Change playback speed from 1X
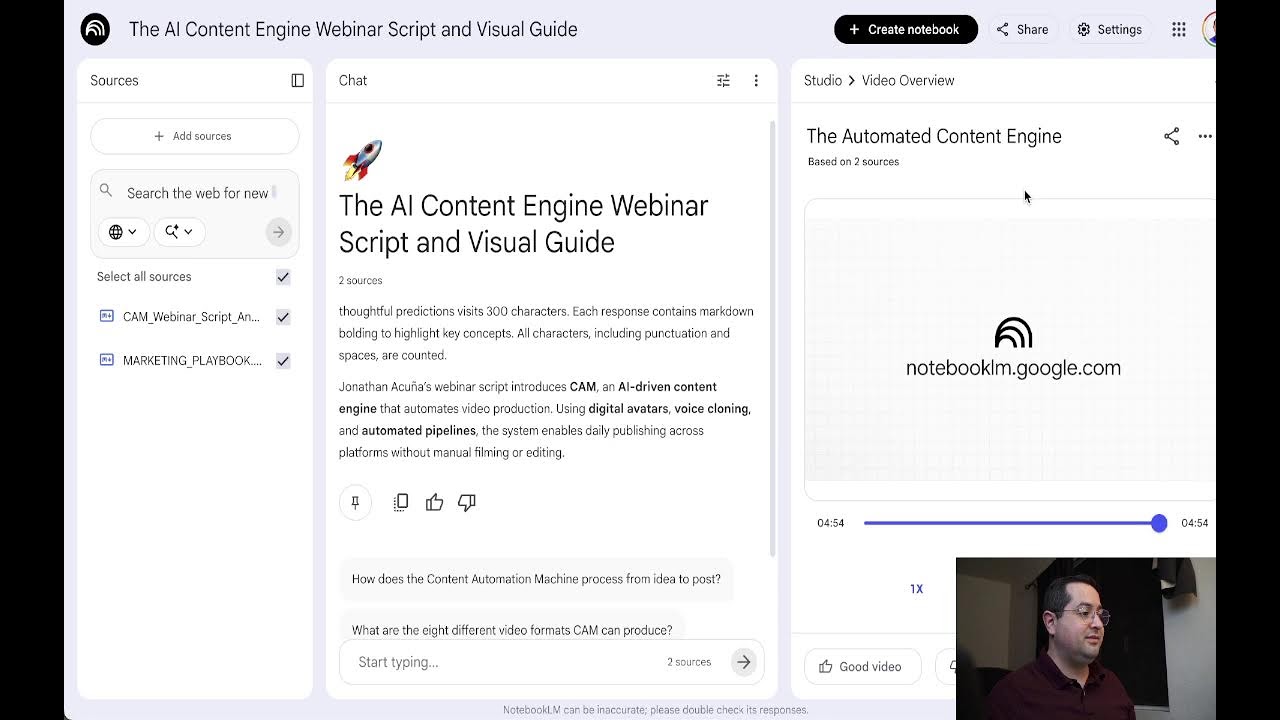This screenshot has width=1280, height=720. point(916,589)
